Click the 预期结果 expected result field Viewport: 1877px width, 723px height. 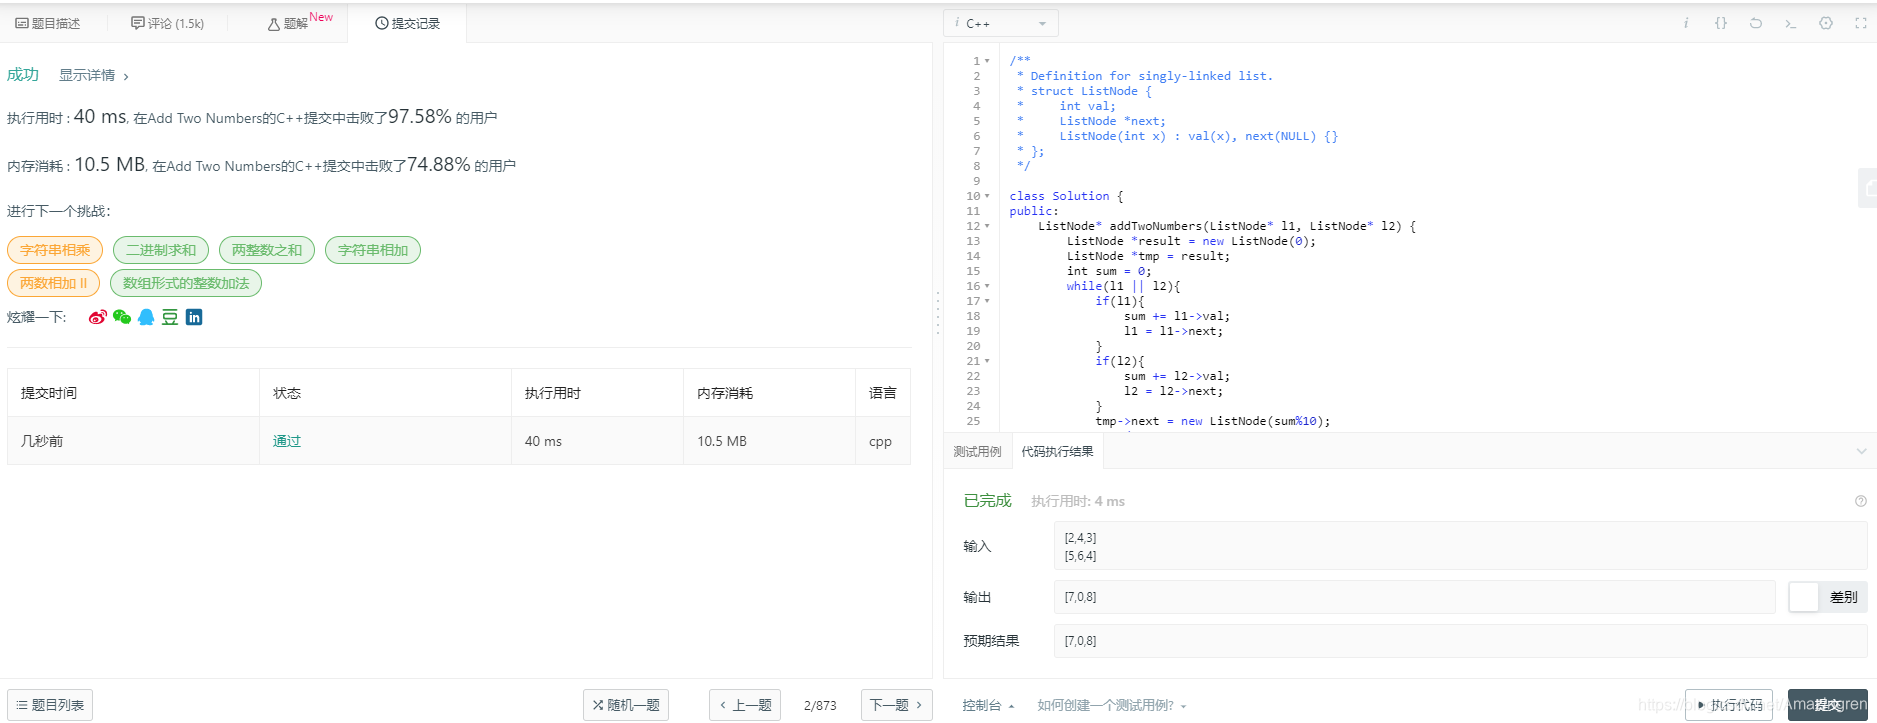click(1461, 641)
